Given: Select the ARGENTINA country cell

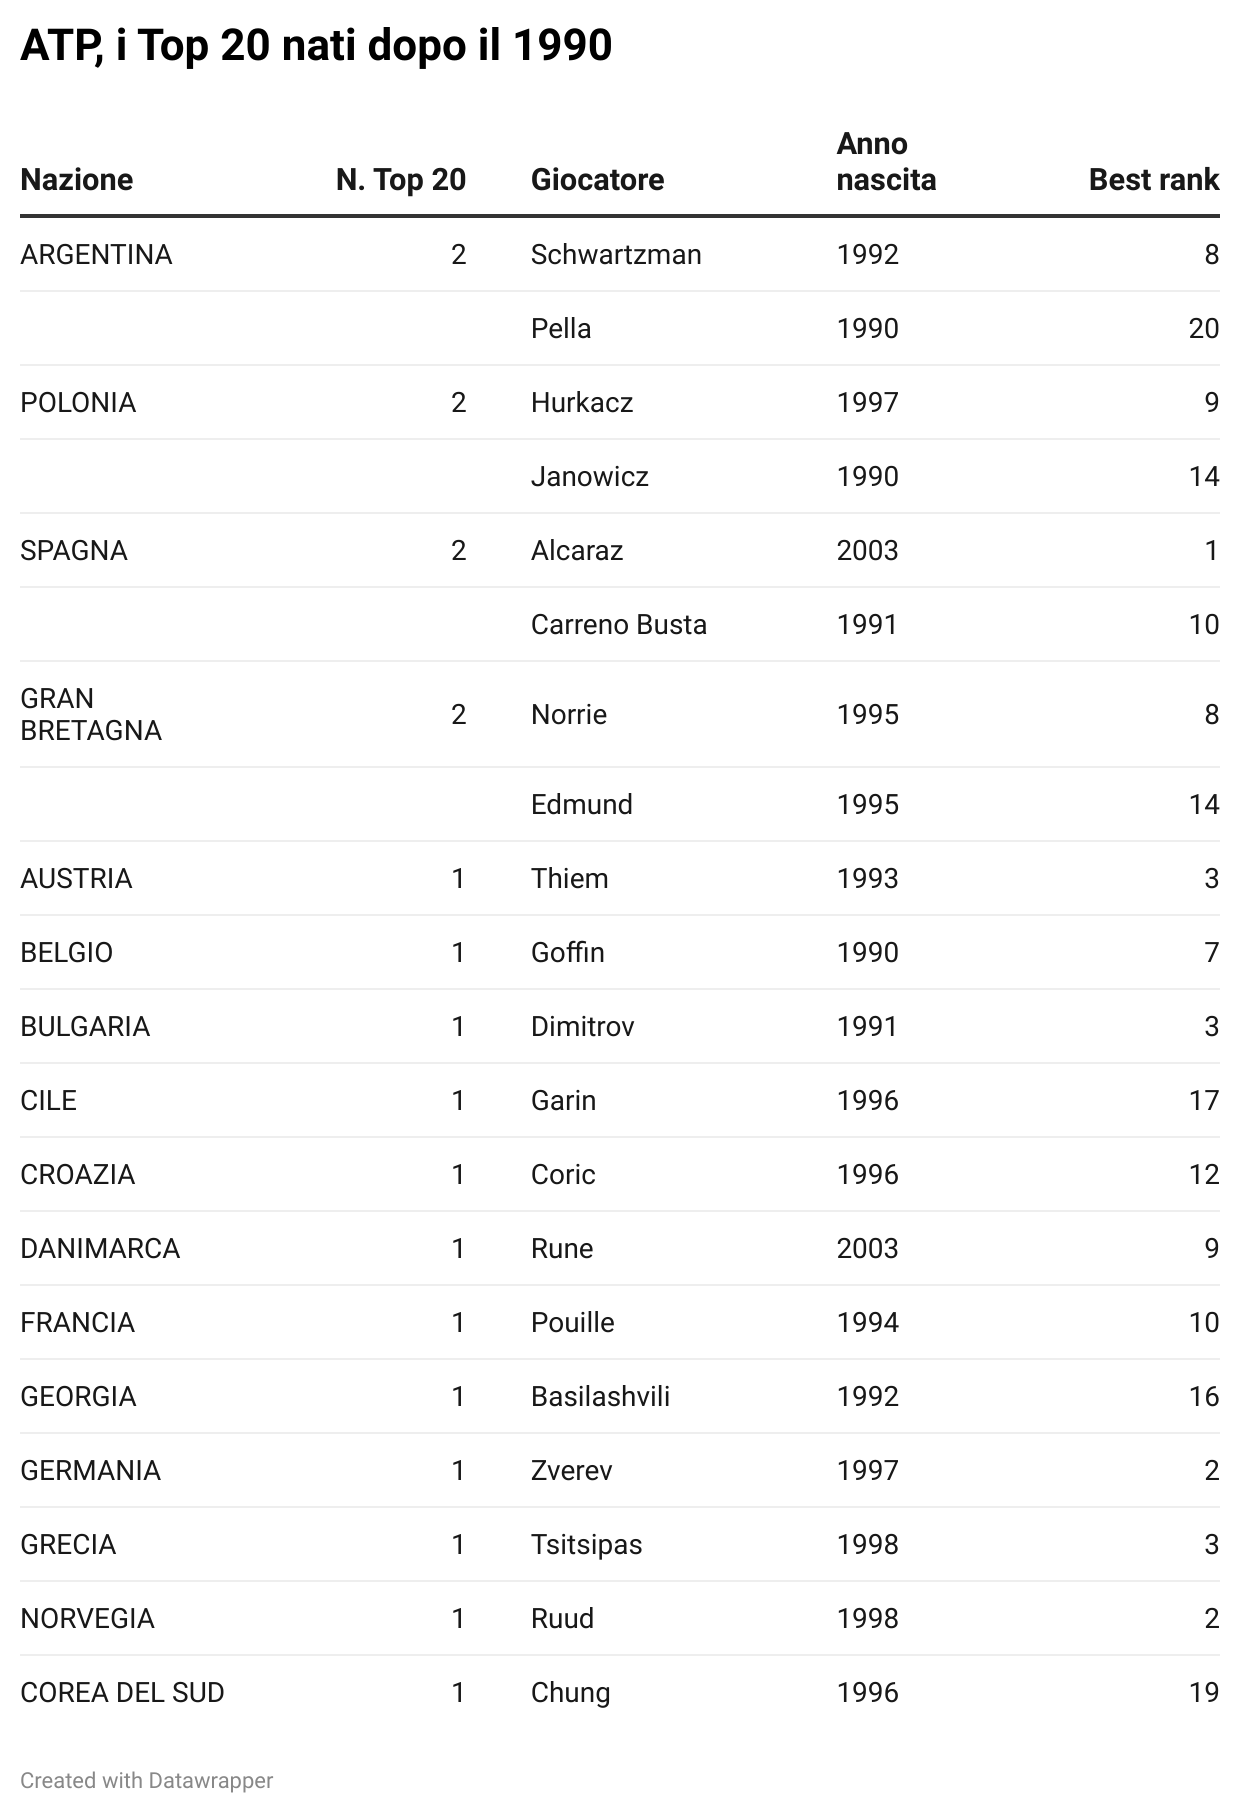Looking at the screenshot, I should click(96, 255).
